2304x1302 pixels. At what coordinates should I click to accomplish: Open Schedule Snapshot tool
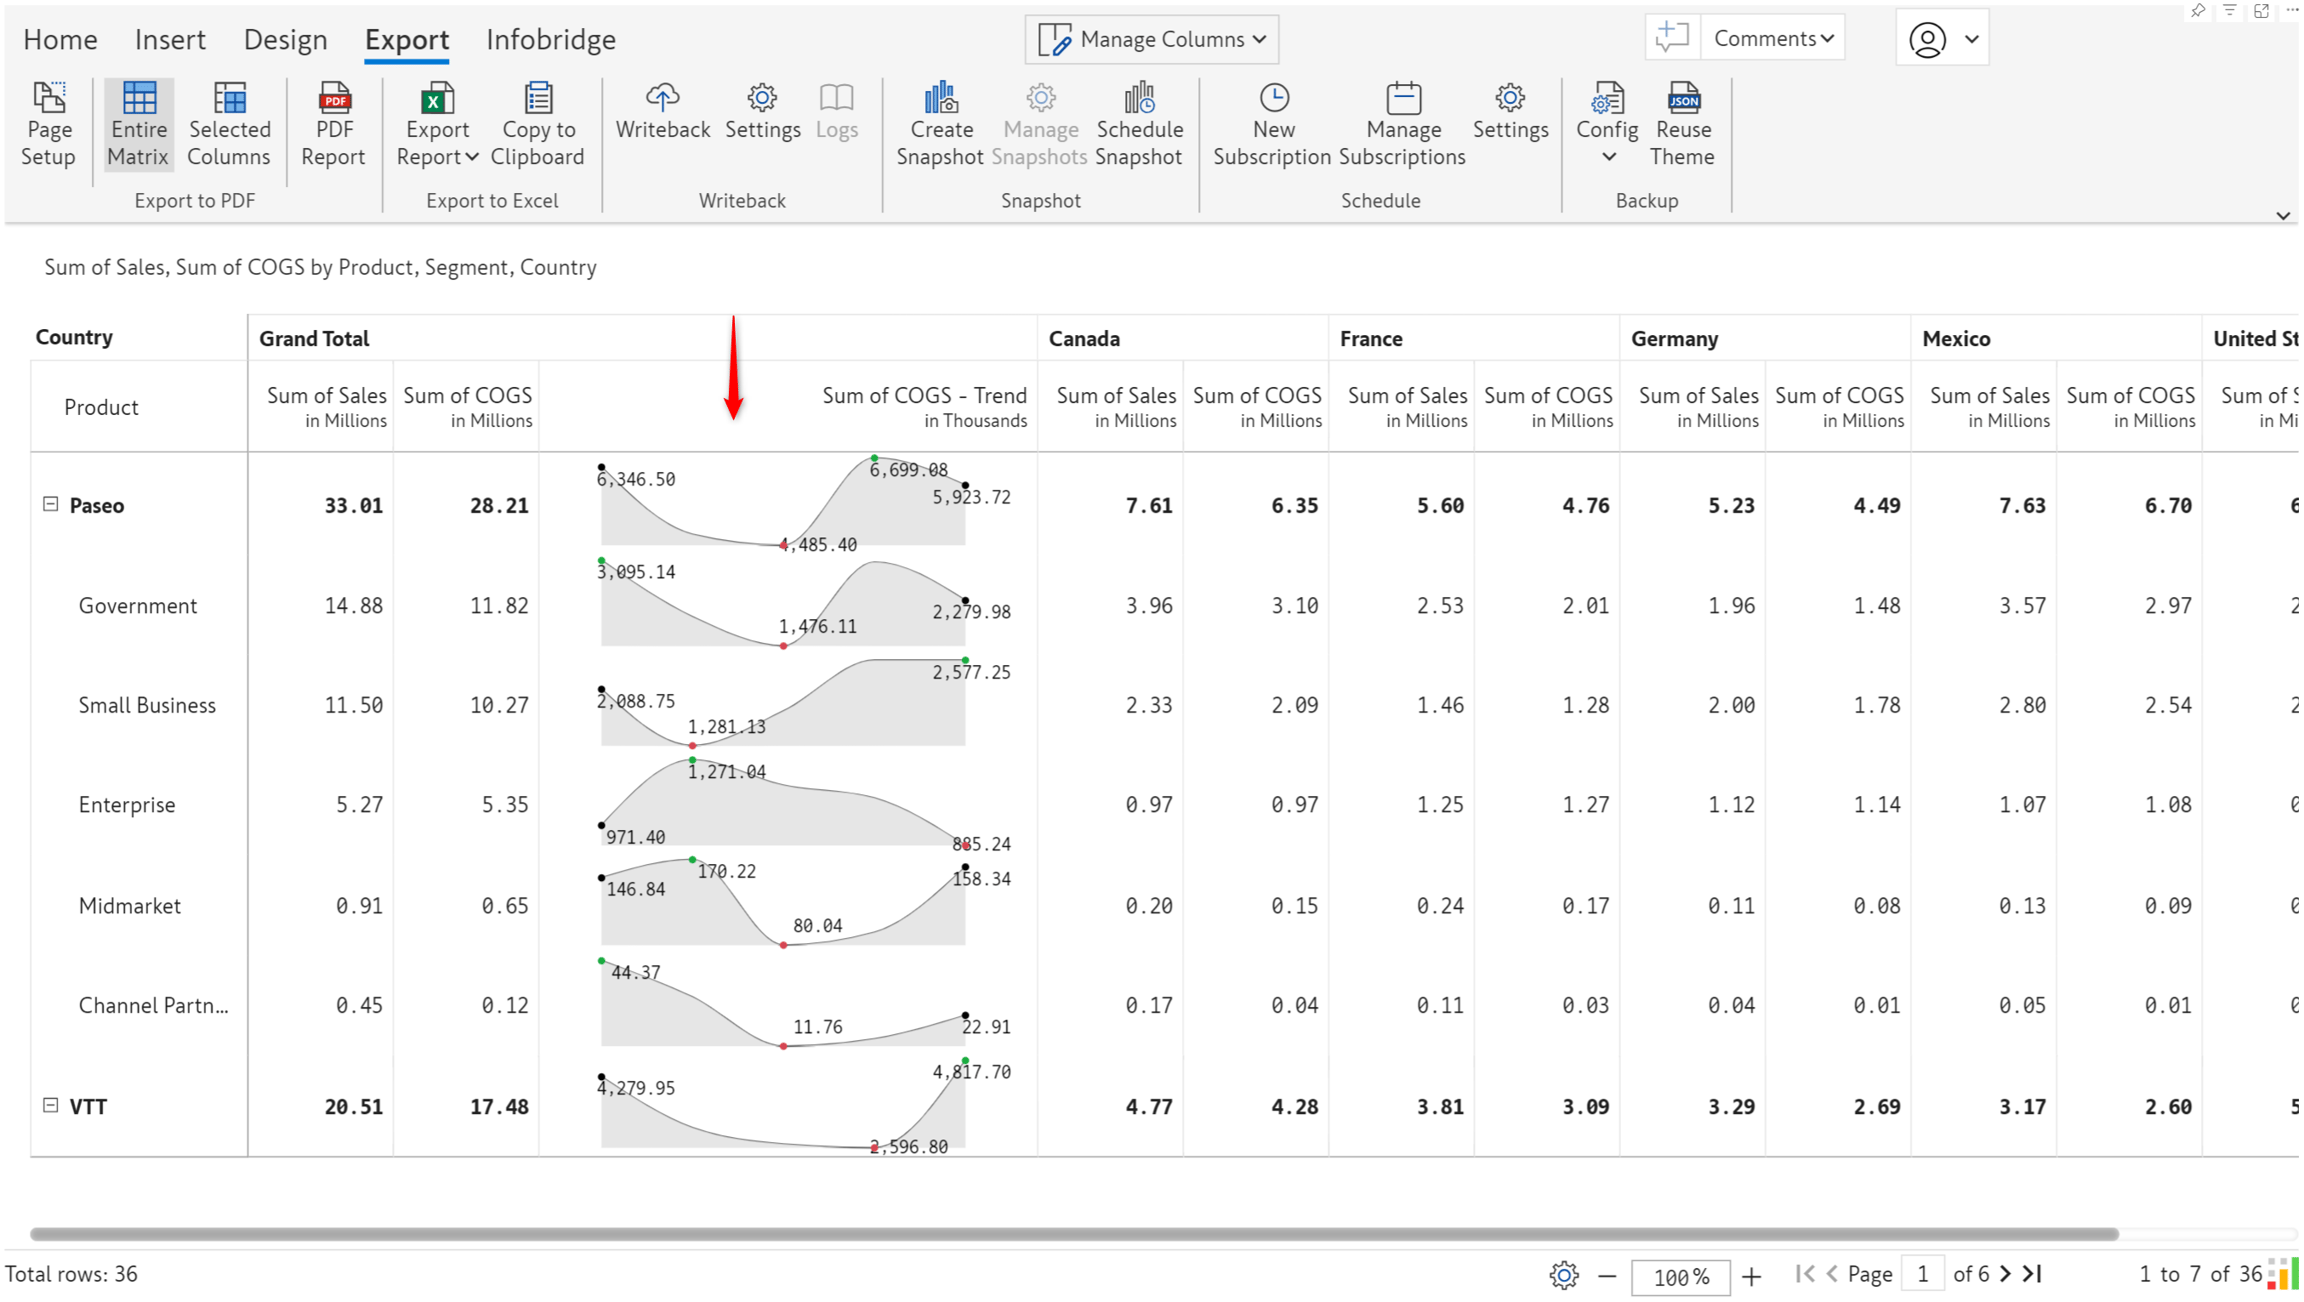(1139, 124)
